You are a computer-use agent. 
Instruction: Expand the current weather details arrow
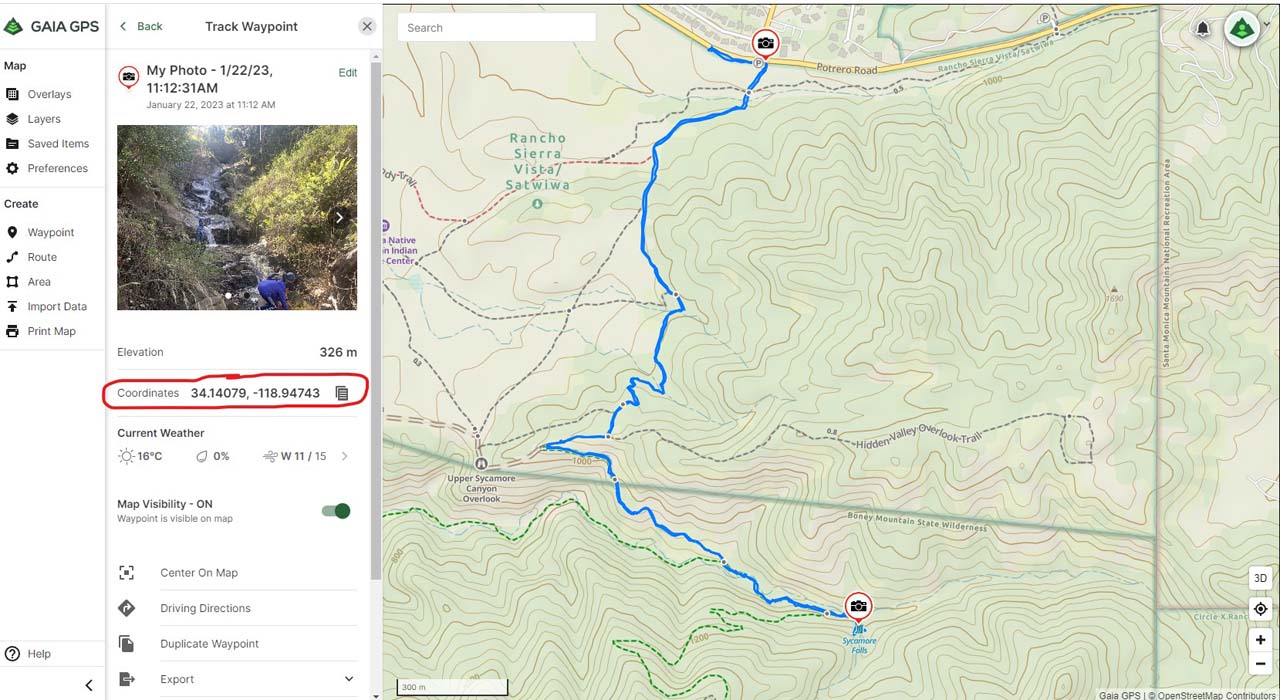(x=345, y=456)
